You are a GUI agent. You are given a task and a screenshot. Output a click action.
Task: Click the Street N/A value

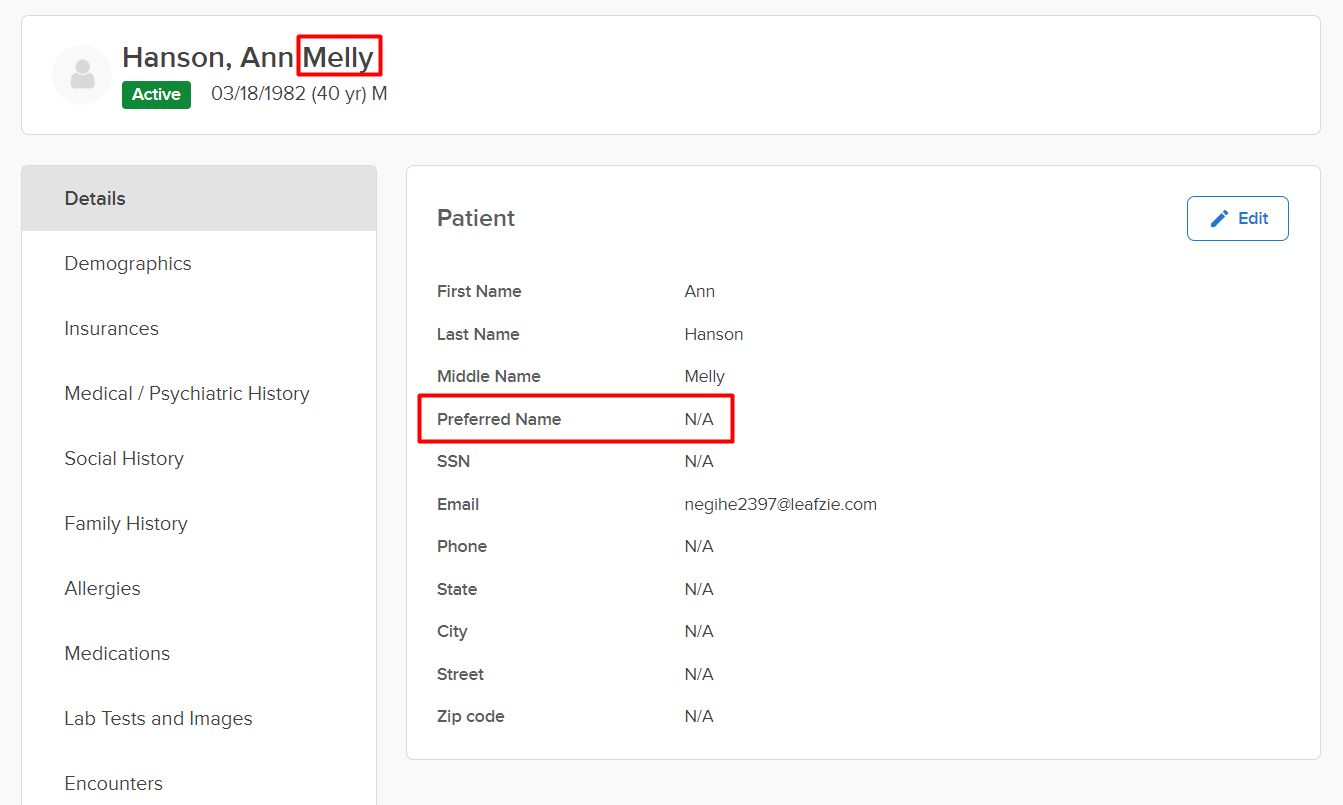click(699, 674)
